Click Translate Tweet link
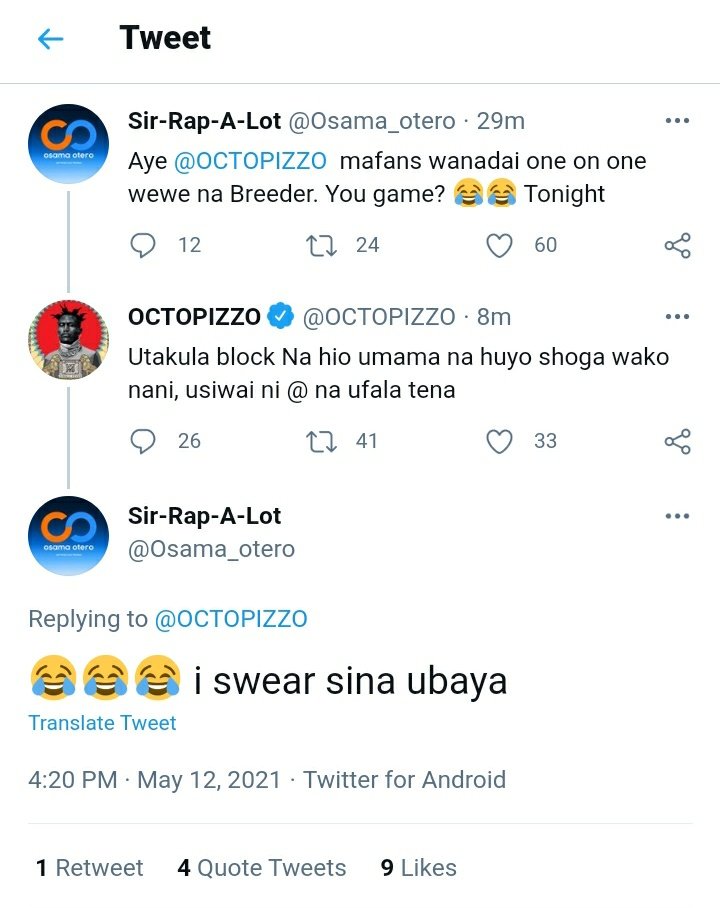720x908 pixels. [x=102, y=723]
